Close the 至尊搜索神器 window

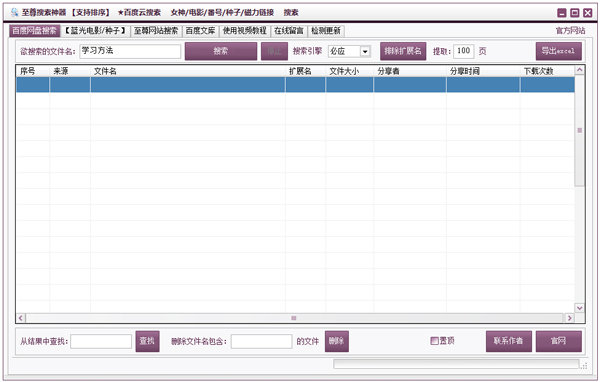click(588, 13)
